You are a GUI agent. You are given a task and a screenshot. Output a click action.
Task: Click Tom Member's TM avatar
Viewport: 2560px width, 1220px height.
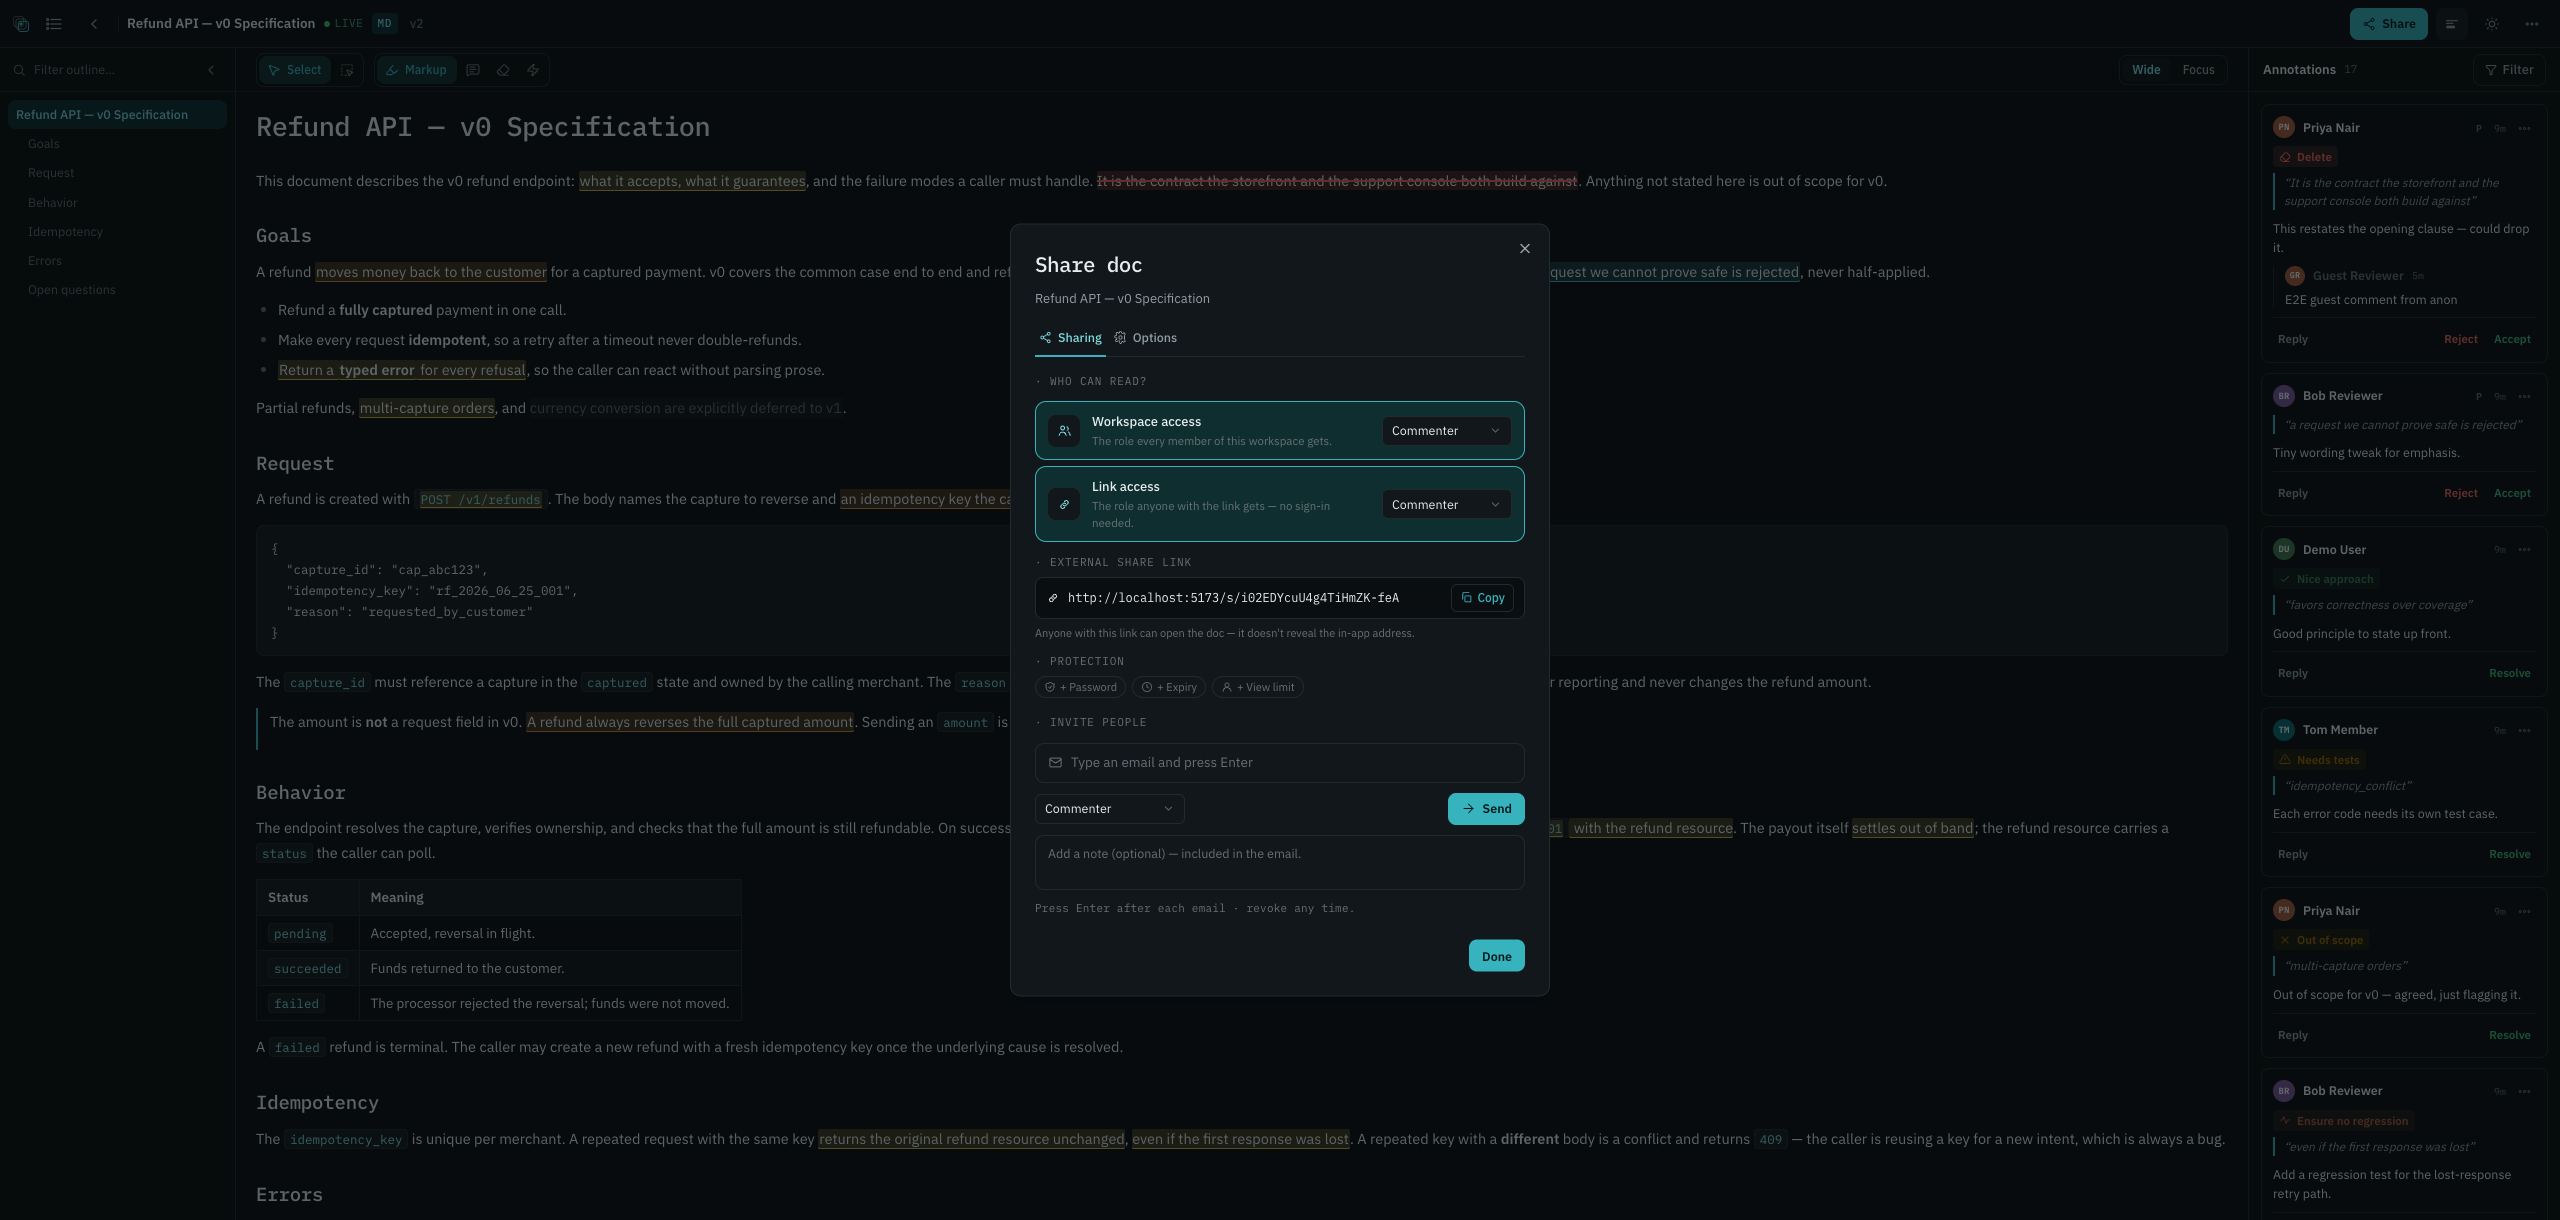pos(2283,730)
